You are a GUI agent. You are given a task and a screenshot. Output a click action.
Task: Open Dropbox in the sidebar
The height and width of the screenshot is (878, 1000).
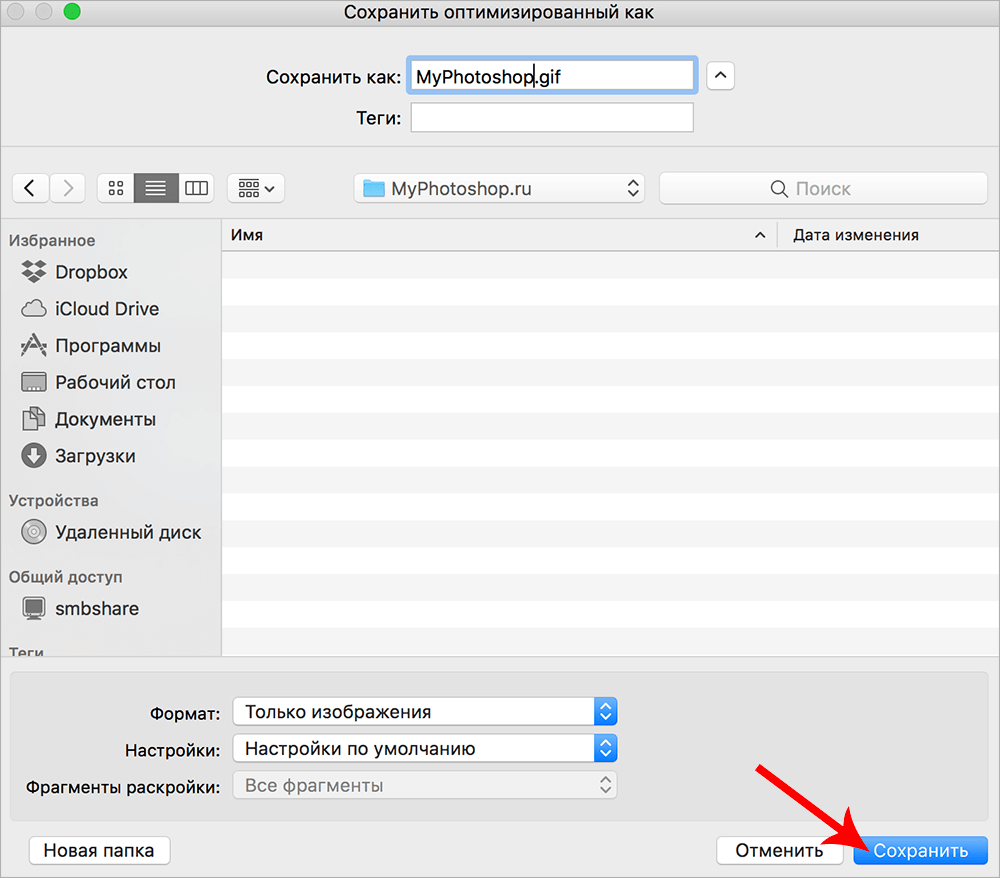[x=91, y=272]
